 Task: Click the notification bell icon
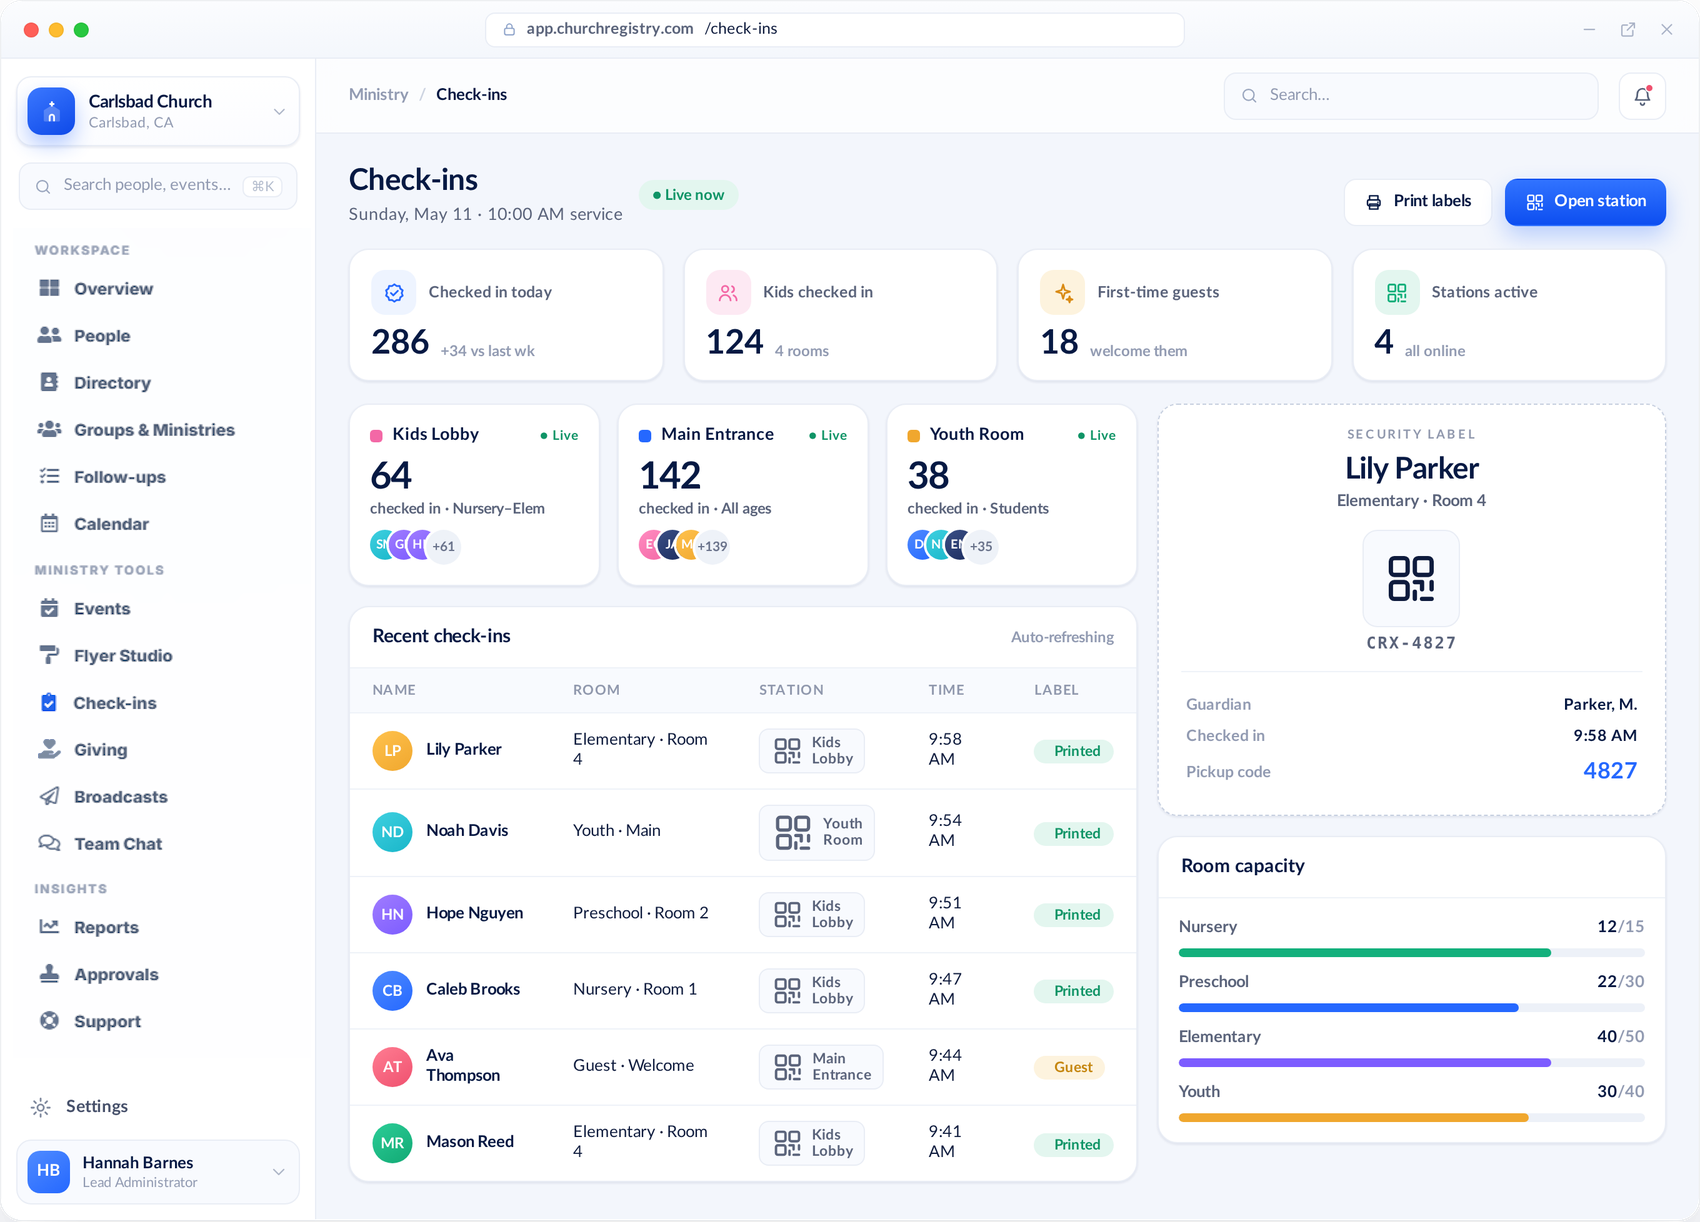[x=1642, y=96]
